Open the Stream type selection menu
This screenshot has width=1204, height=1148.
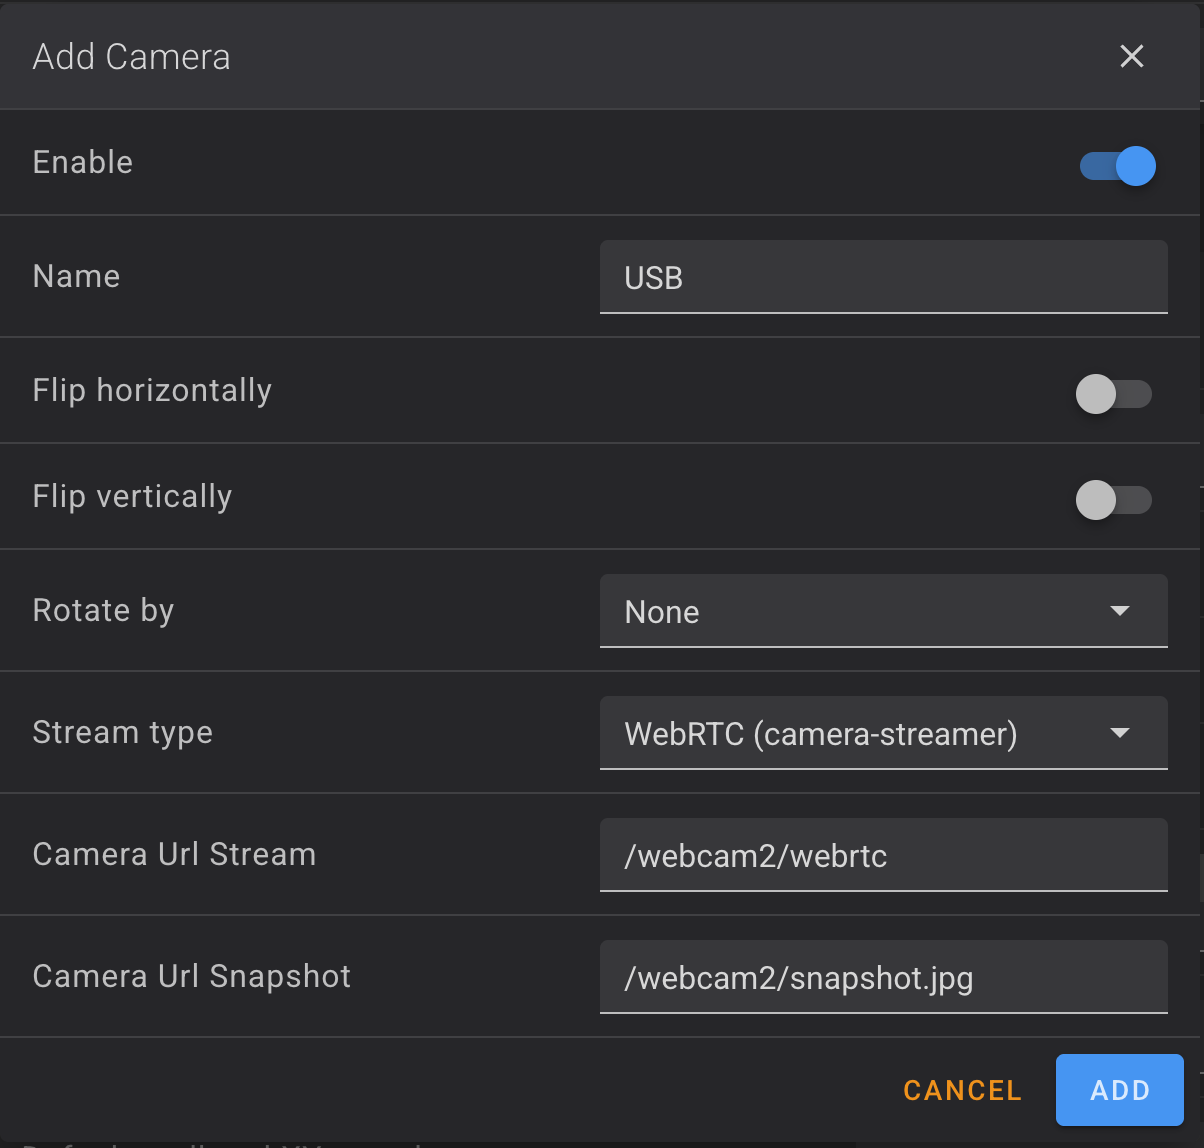[884, 733]
